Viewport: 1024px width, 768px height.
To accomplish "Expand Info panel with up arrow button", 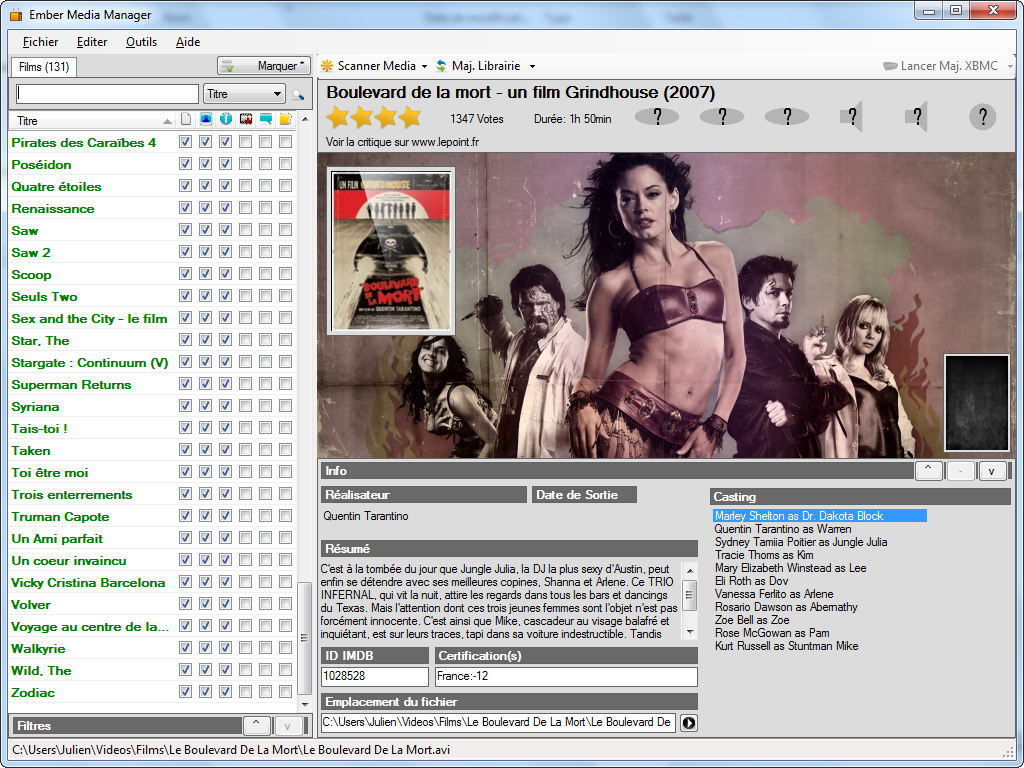I will pyautogui.click(x=928, y=471).
